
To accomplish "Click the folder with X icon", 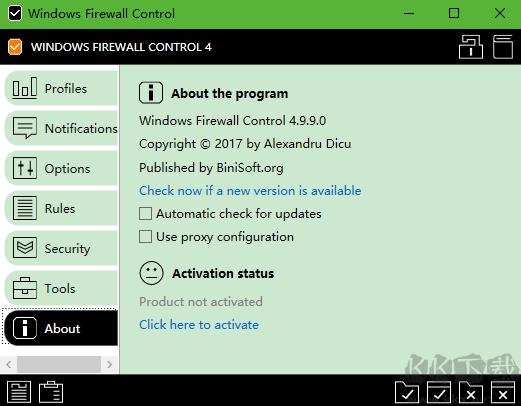I will tap(471, 392).
